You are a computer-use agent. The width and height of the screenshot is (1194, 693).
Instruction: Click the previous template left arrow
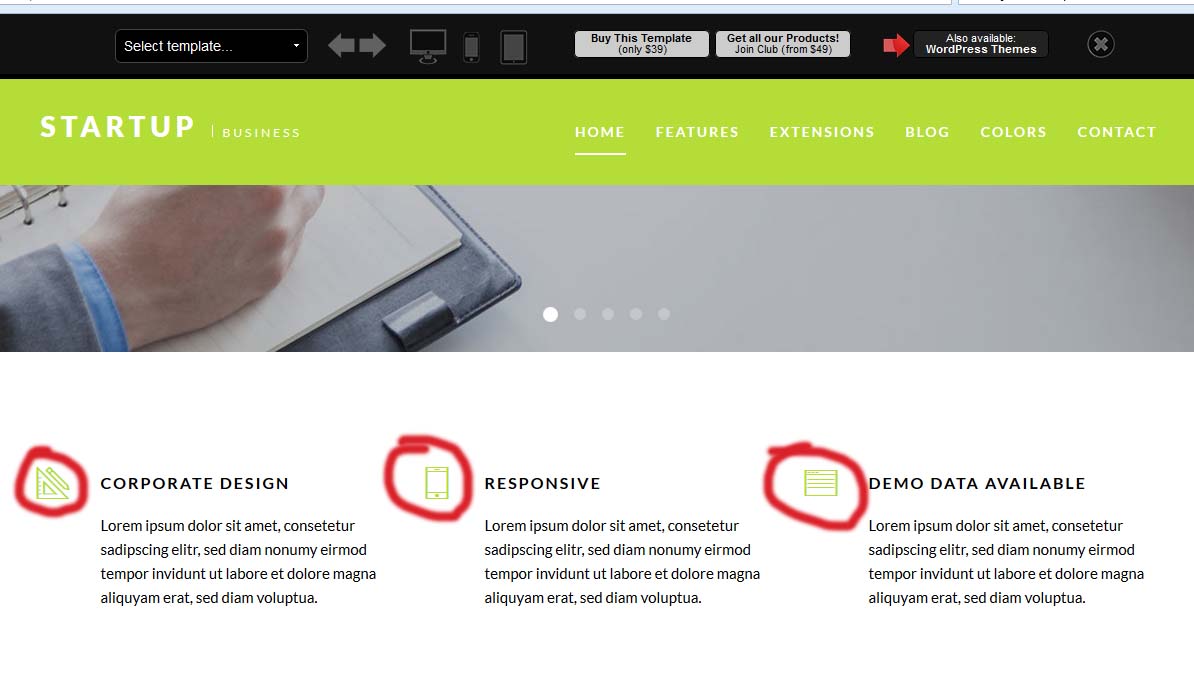pos(341,46)
